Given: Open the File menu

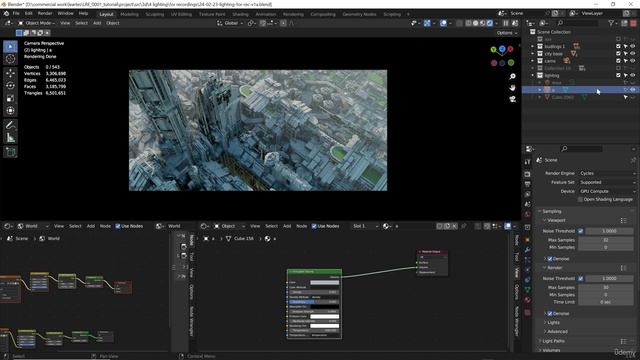Looking at the screenshot, I should pyautogui.click(x=16, y=13).
